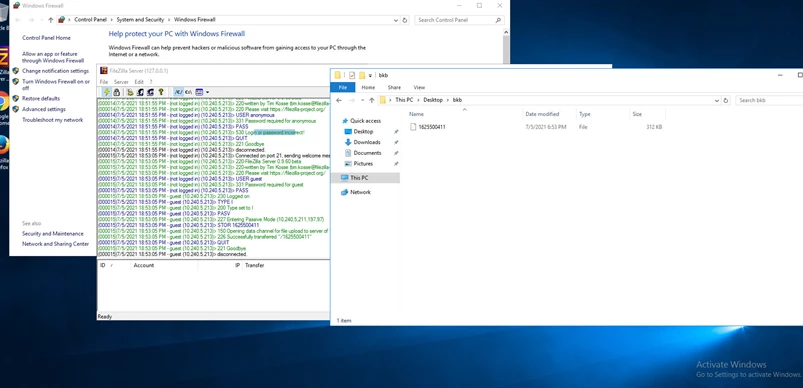Toggle the C:\ path display format
Image resolution: width=803 pixels, height=388 pixels.
188,92
